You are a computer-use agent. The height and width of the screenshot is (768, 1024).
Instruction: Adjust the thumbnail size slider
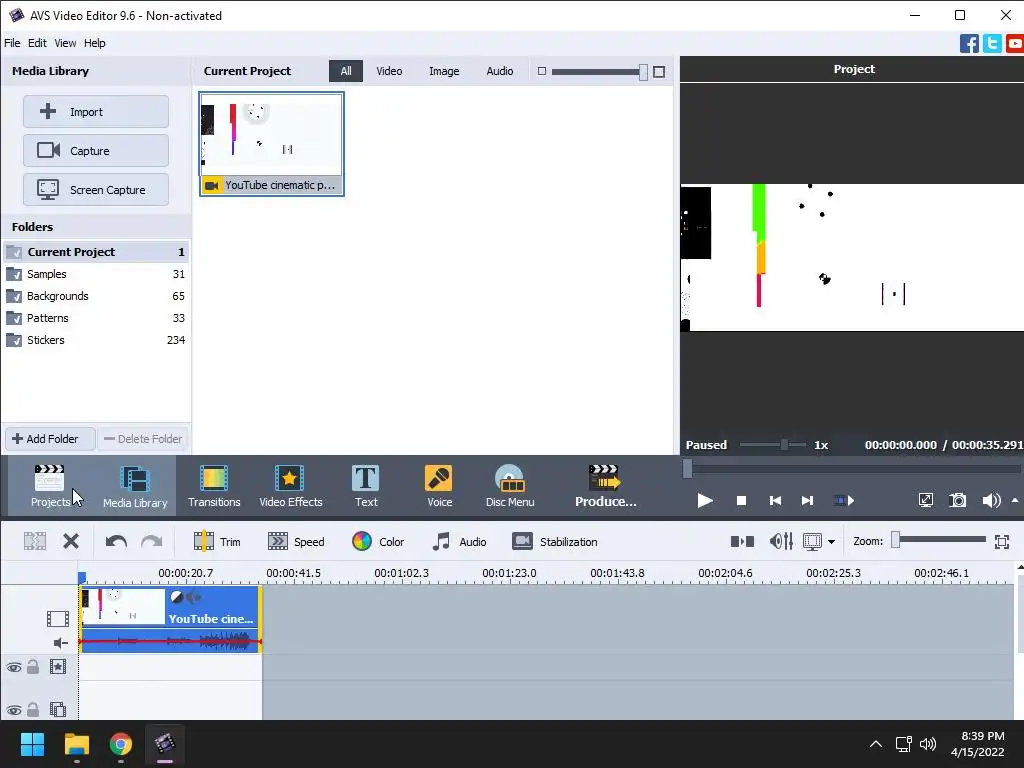(x=600, y=72)
